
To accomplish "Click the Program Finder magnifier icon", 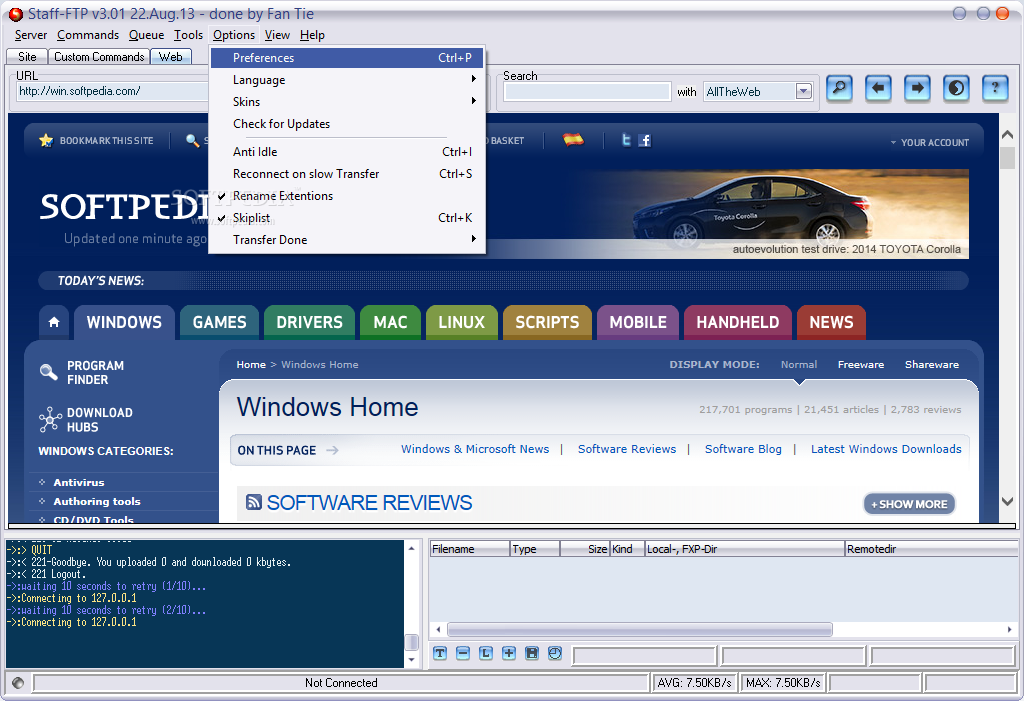I will click(x=48, y=372).
